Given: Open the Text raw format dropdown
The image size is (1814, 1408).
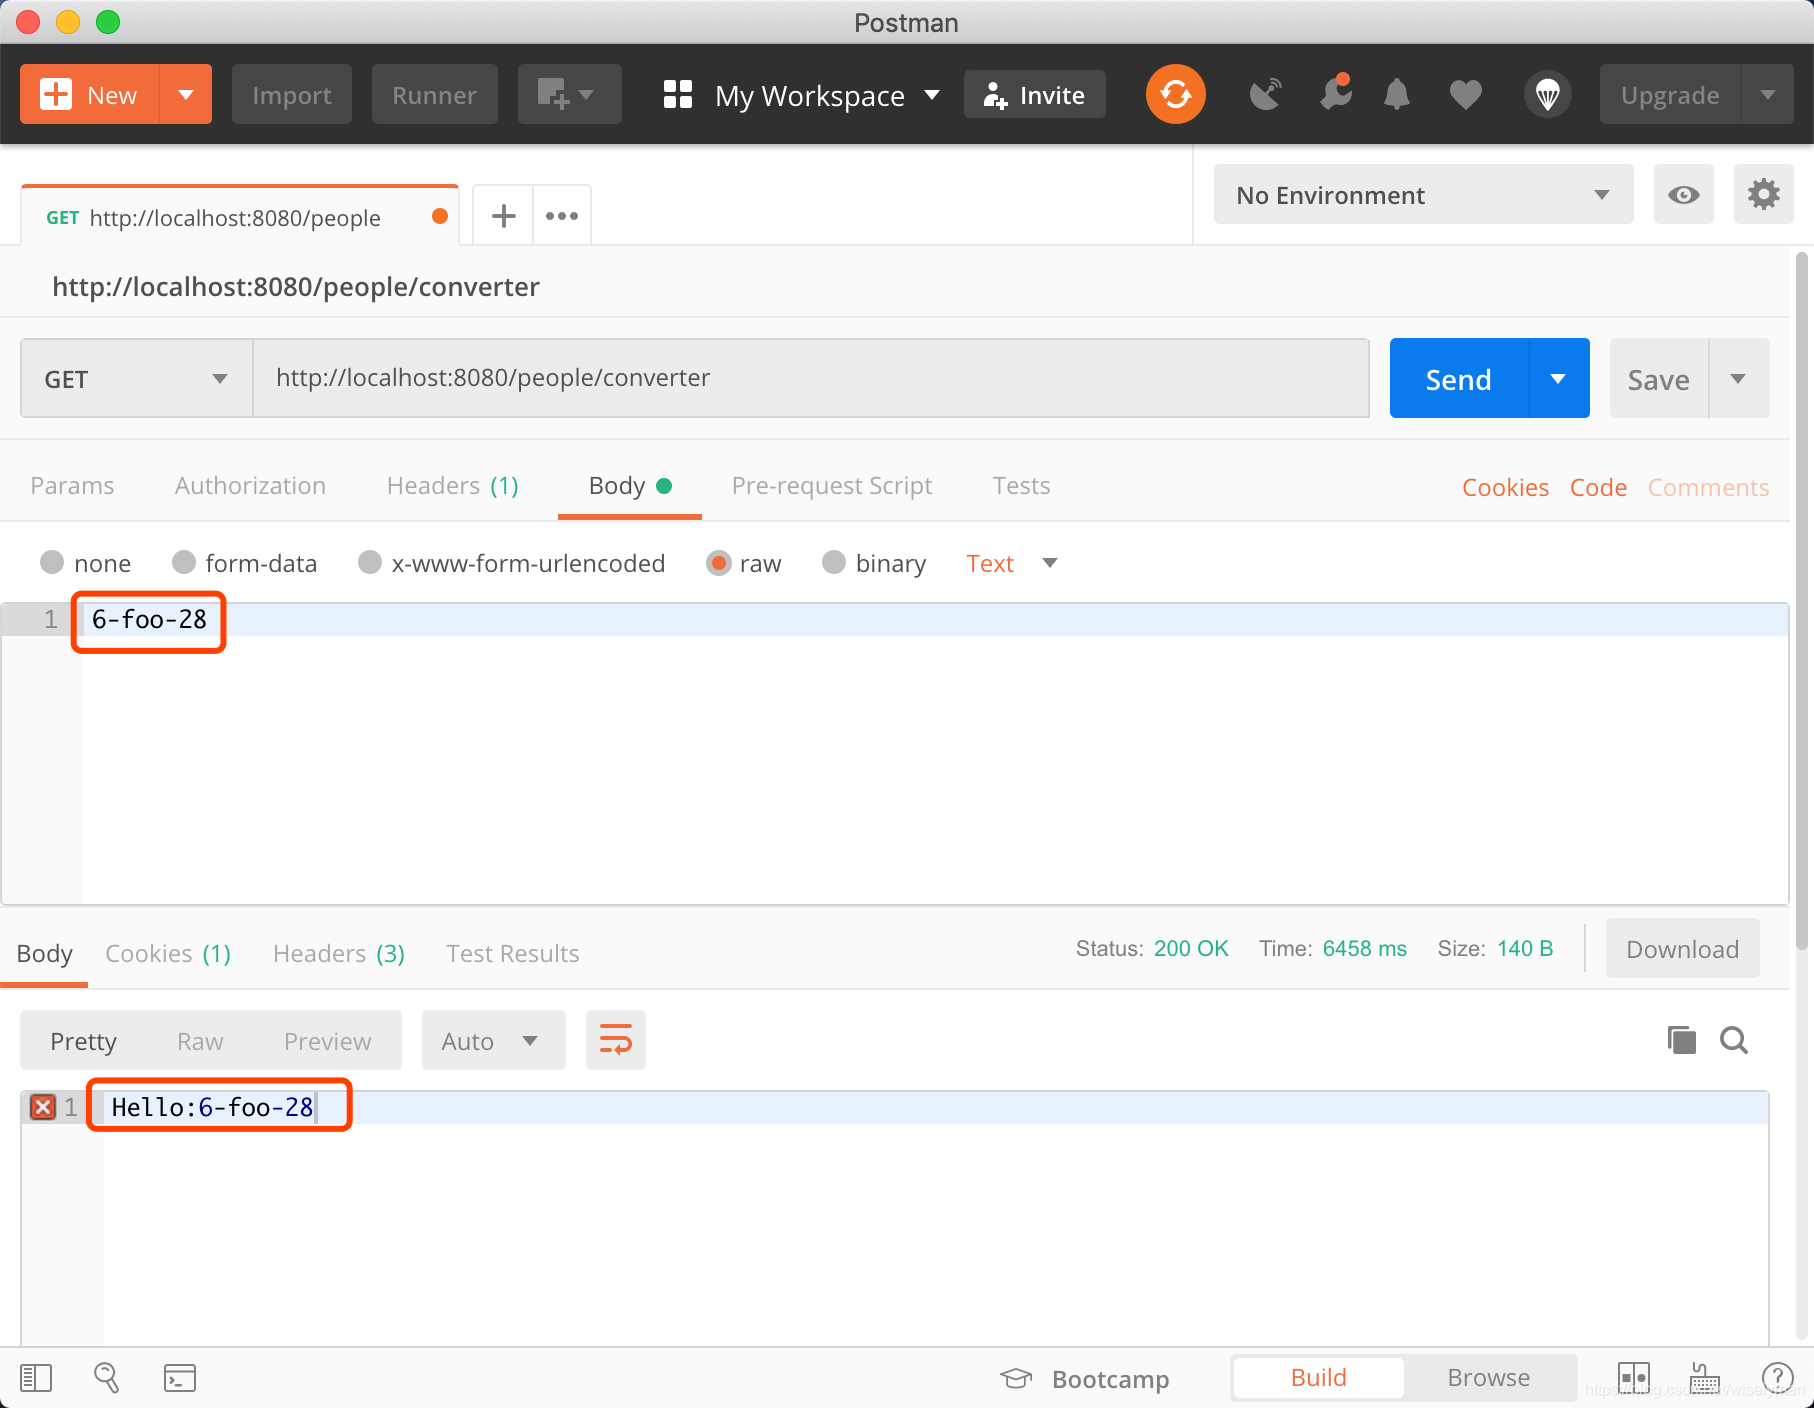Looking at the screenshot, I should click(1011, 563).
